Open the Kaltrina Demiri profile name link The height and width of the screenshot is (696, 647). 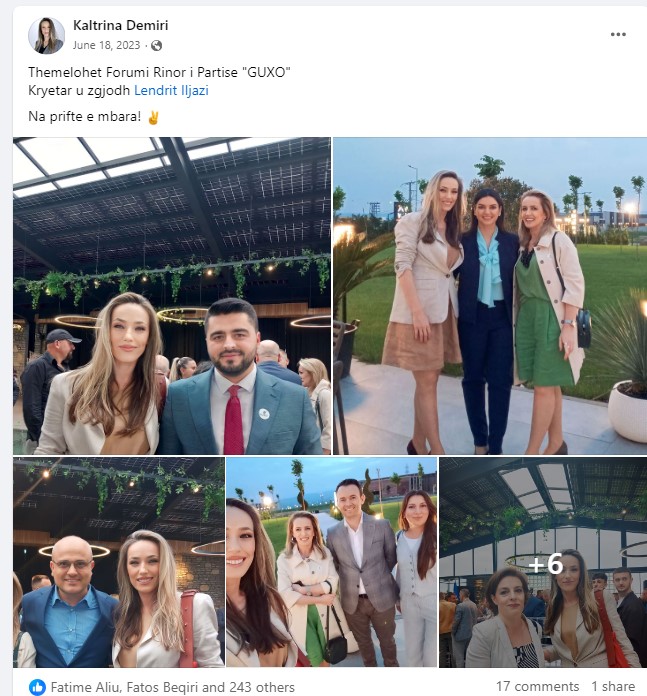[x=120, y=25]
